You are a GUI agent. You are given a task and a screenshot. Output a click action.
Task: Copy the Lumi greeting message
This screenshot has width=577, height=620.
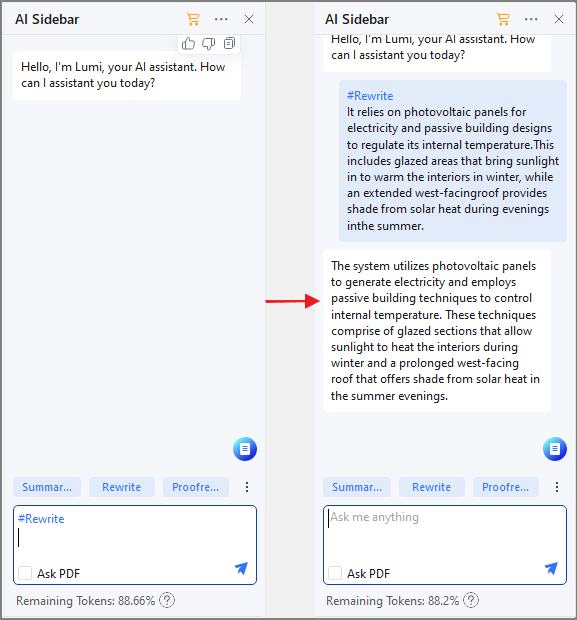coord(229,43)
